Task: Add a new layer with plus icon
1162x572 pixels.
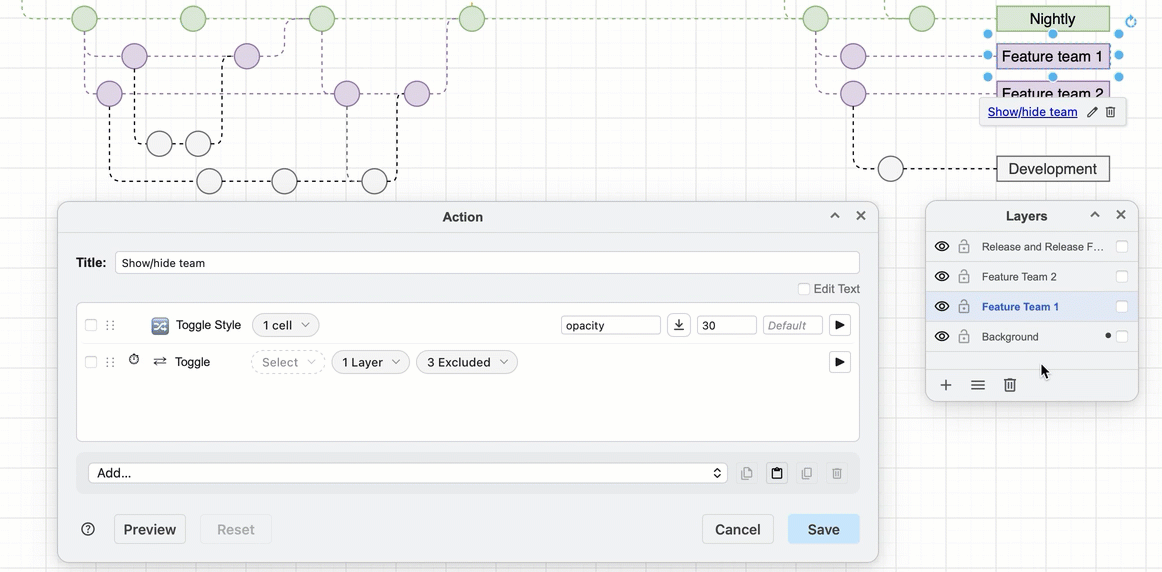Action: (x=946, y=385)
